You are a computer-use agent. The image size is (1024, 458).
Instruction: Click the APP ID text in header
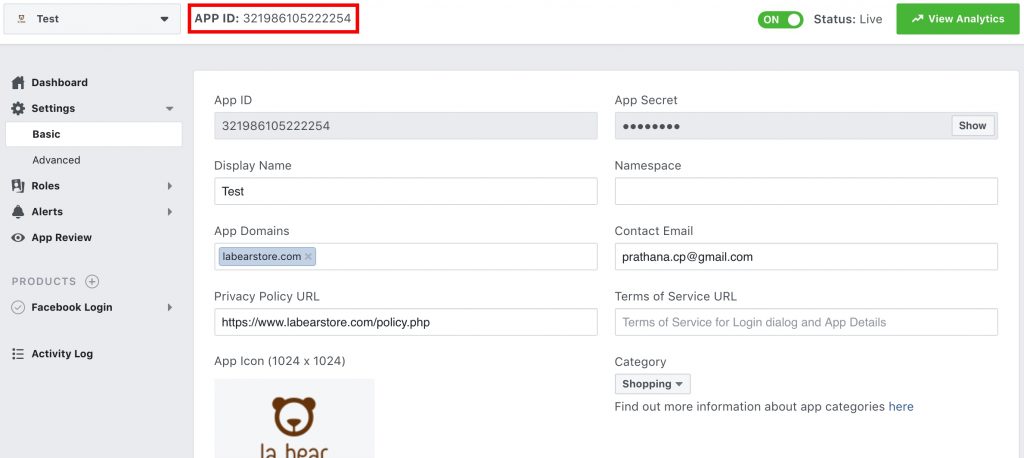[273, 19]
